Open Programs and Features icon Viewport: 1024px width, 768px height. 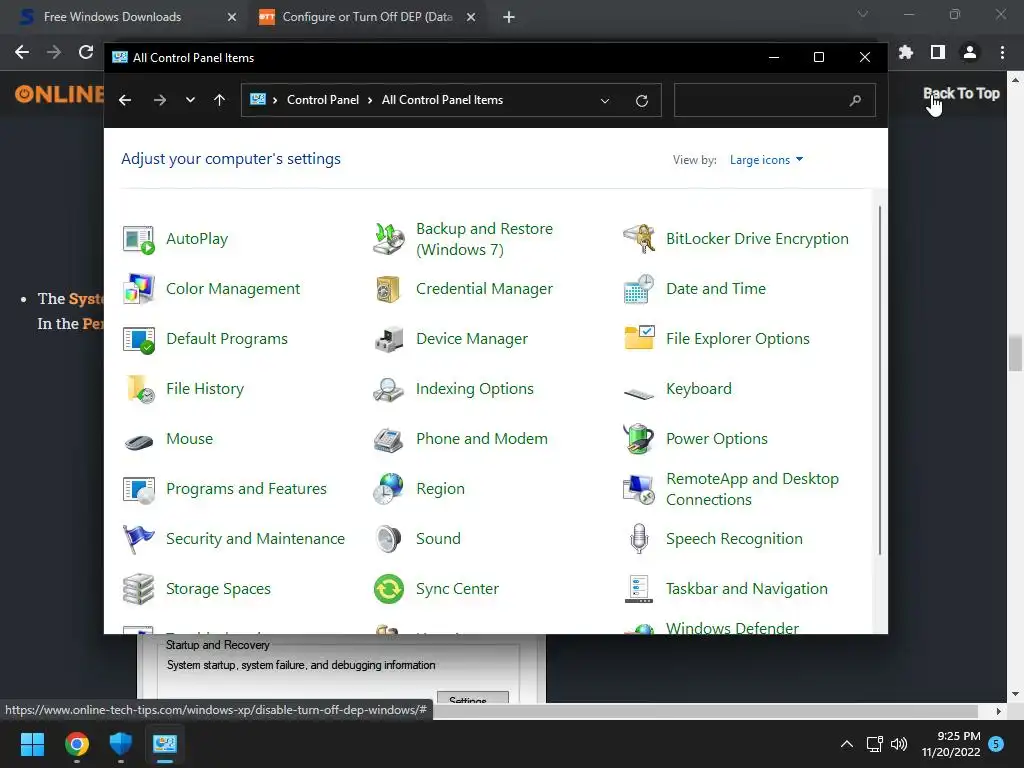pyautogui.click(x=138, y=490)
